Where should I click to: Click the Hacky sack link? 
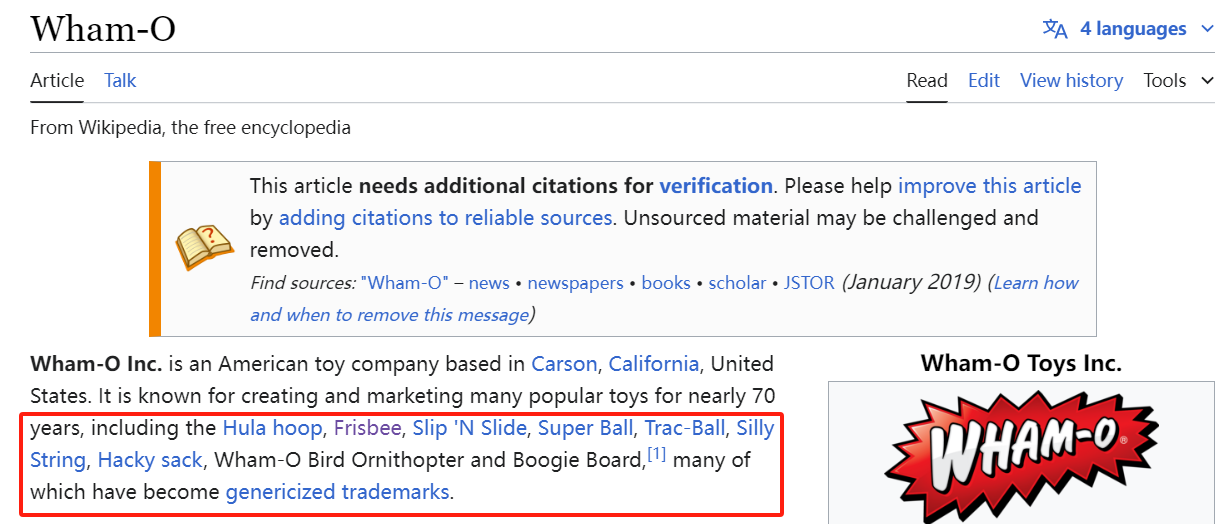[150, 460]
